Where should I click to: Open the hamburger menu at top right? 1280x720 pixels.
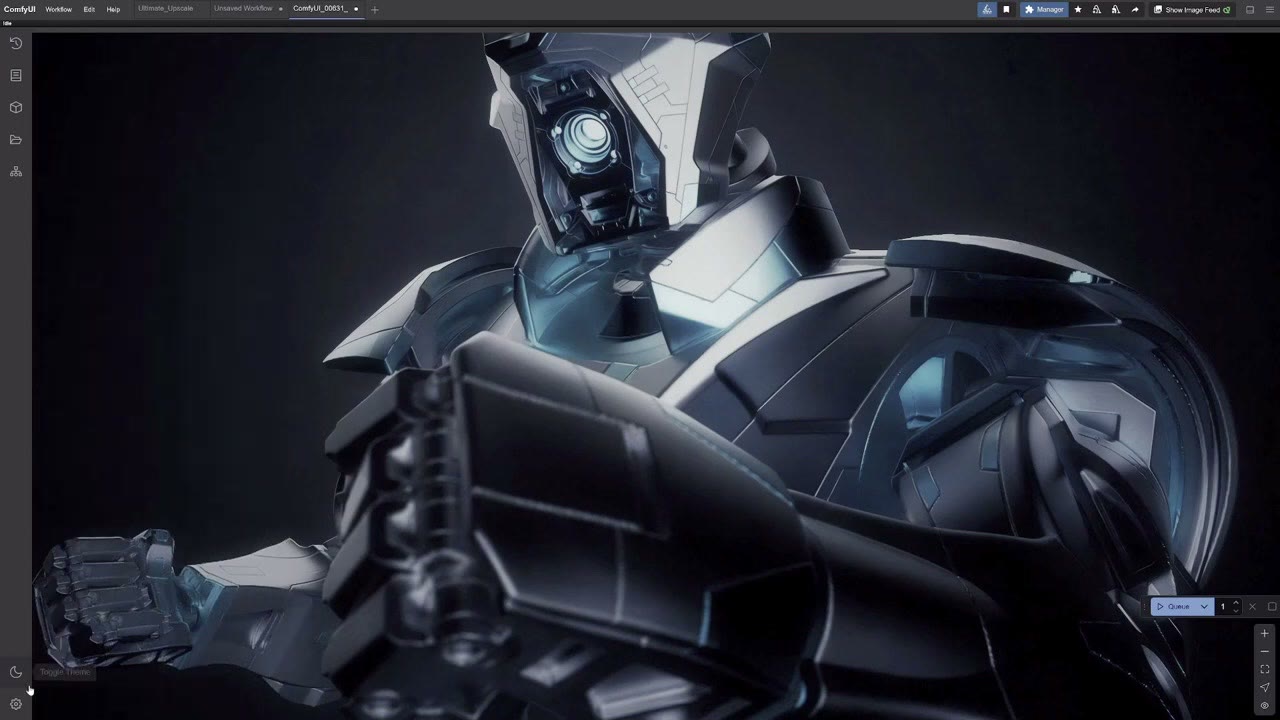tap(1269, 9)
